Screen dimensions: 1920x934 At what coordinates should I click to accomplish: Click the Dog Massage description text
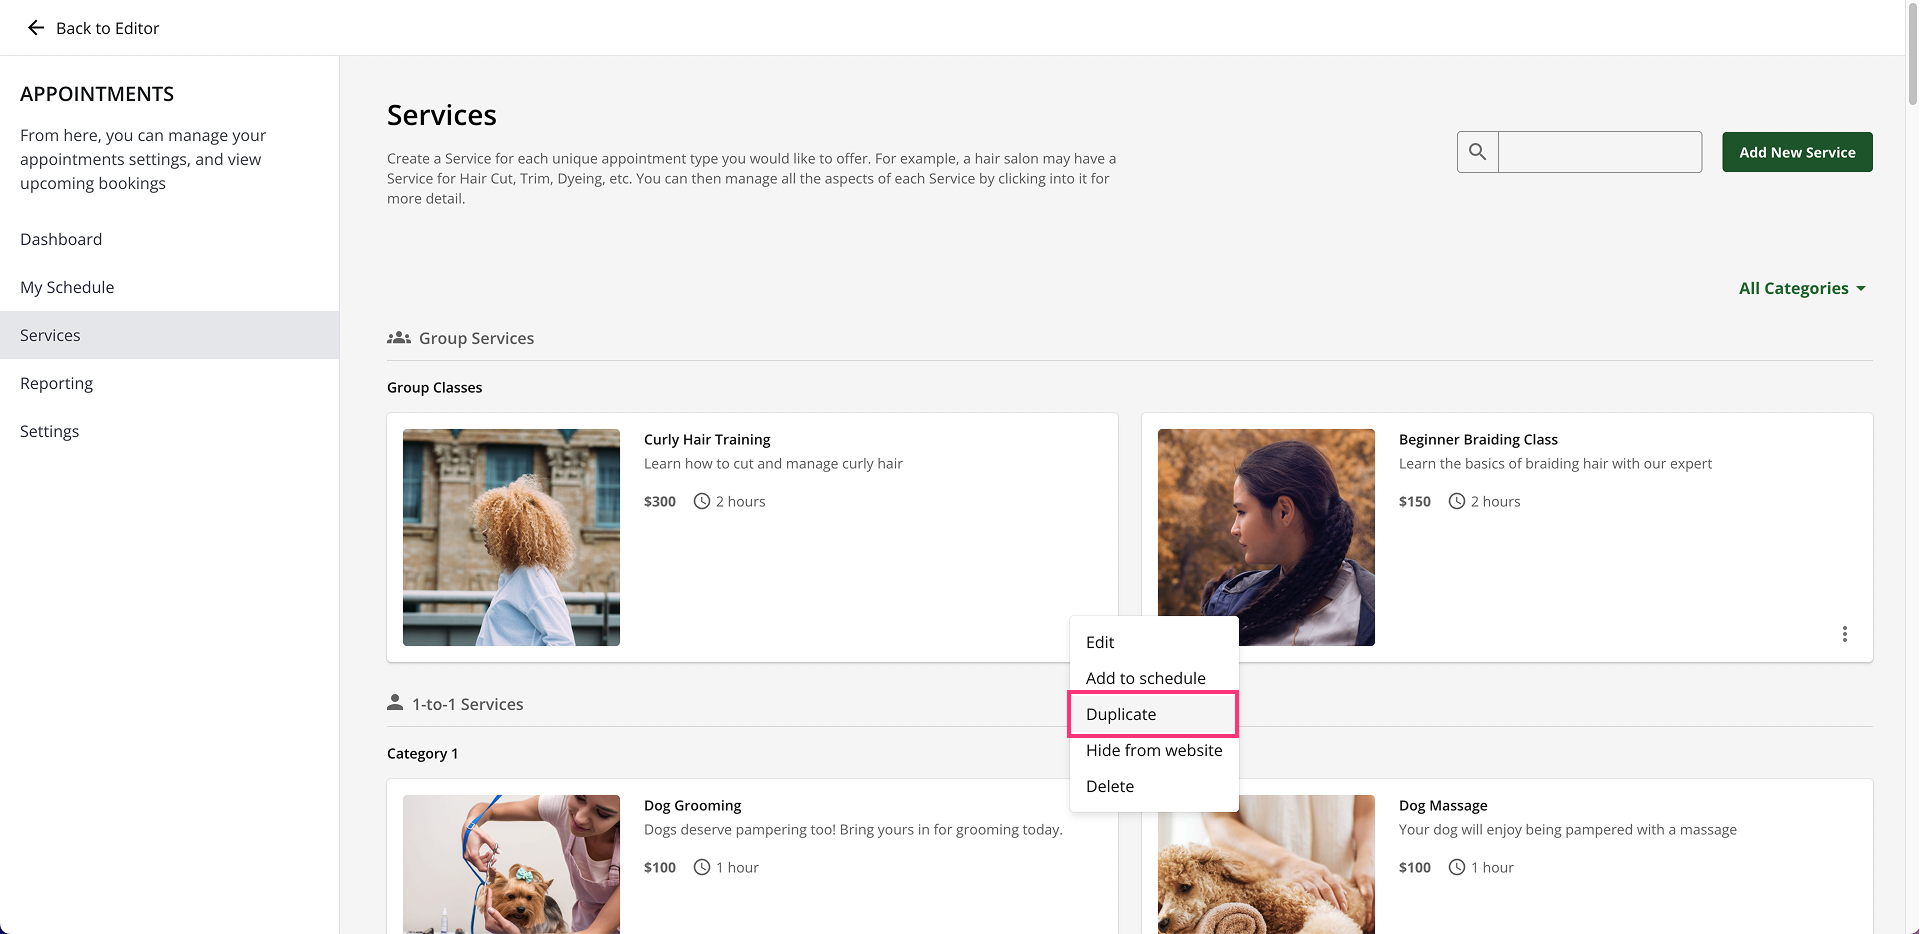click(x=1568, y=829)
